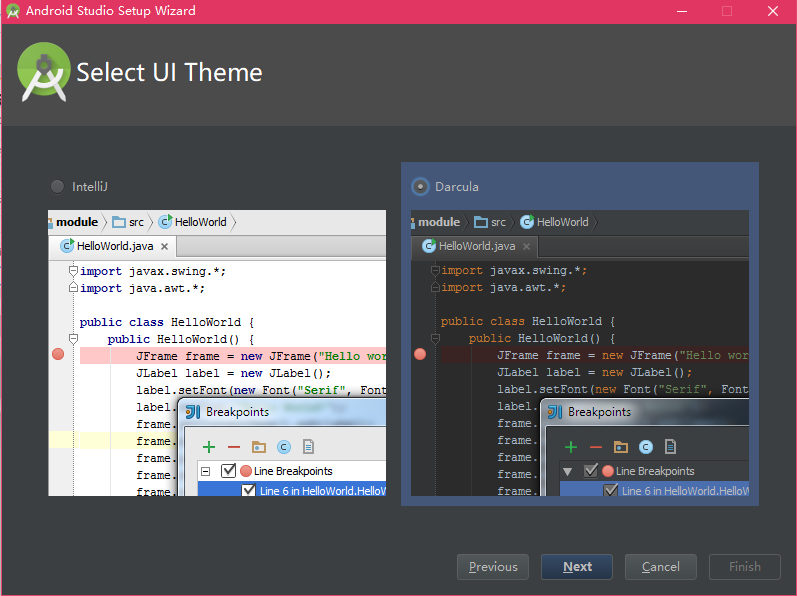Click the src folder icon in Darcula preview
797x596 pixels.
(x=481, y=222)
